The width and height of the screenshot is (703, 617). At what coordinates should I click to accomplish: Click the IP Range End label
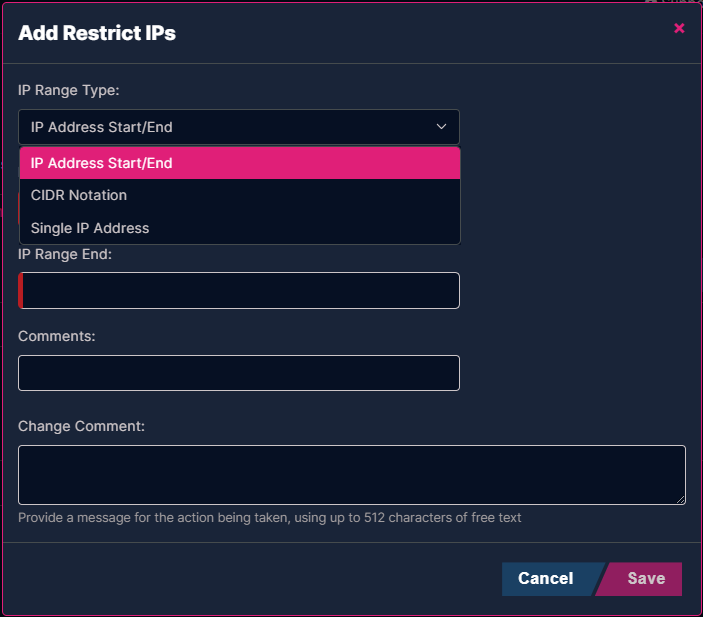(65, 254)
